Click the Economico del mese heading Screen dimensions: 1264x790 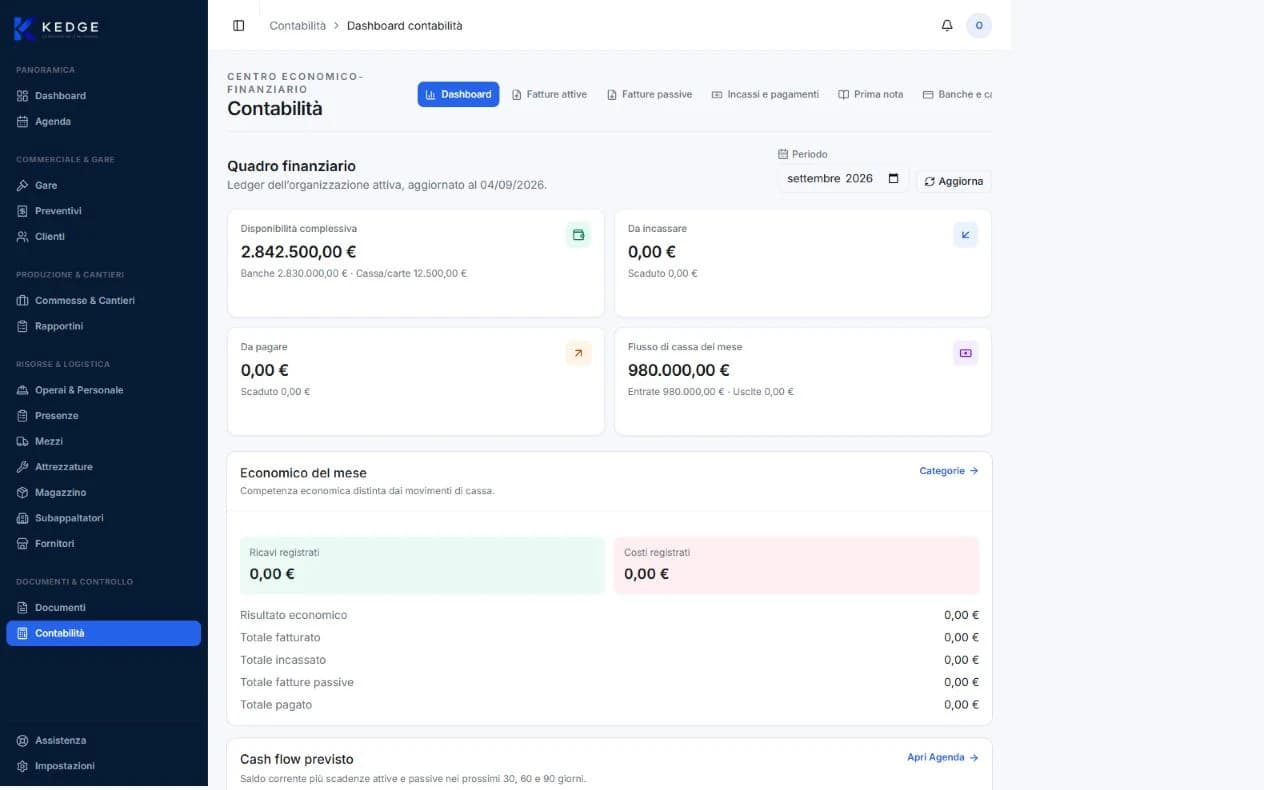point(303,472)
